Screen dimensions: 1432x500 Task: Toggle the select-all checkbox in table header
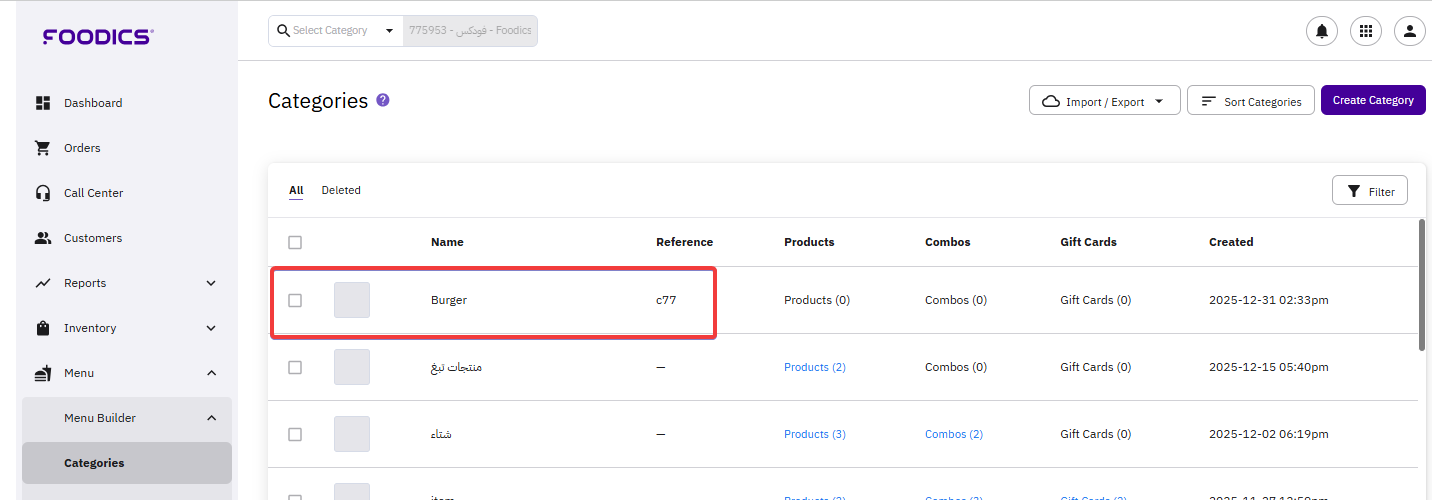tap(295, 242)
